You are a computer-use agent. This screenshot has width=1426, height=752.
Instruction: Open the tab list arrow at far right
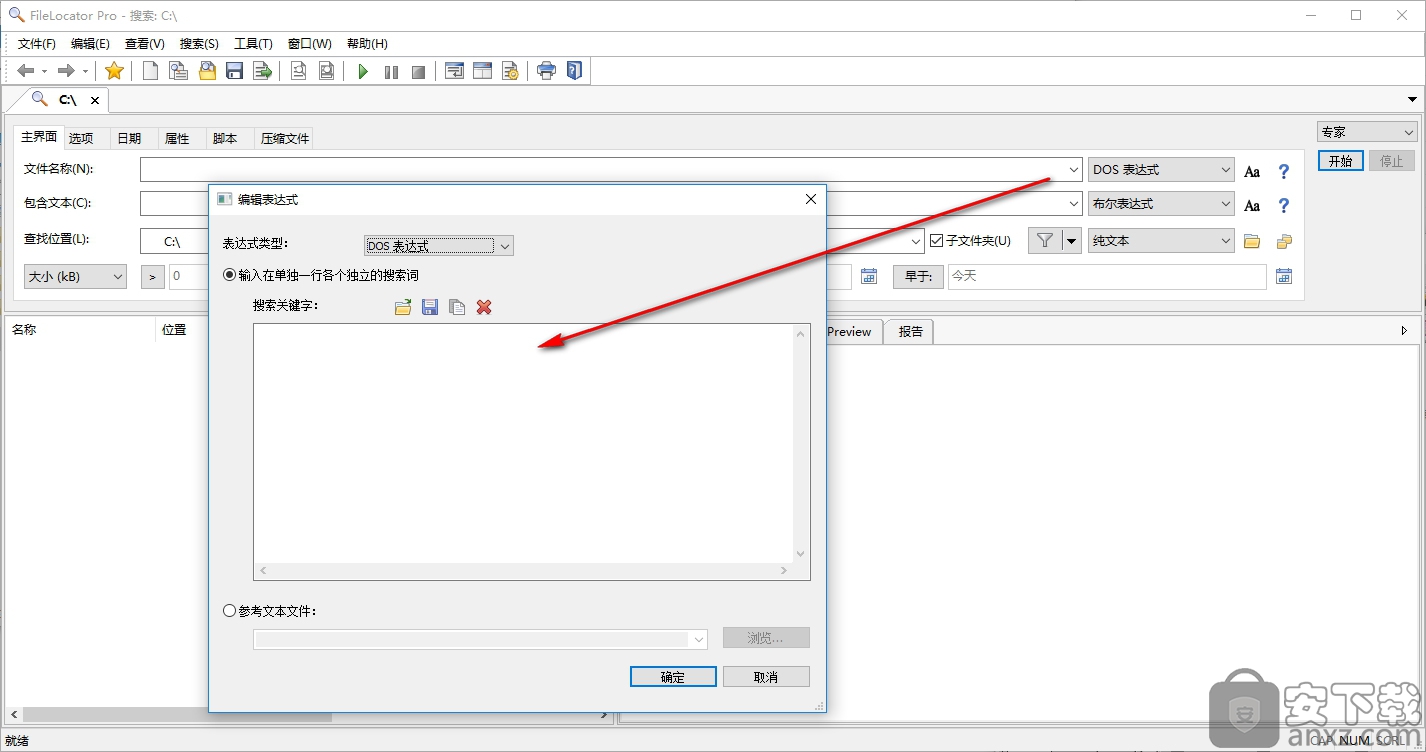pyautogui.click(x=1413, y=100)
